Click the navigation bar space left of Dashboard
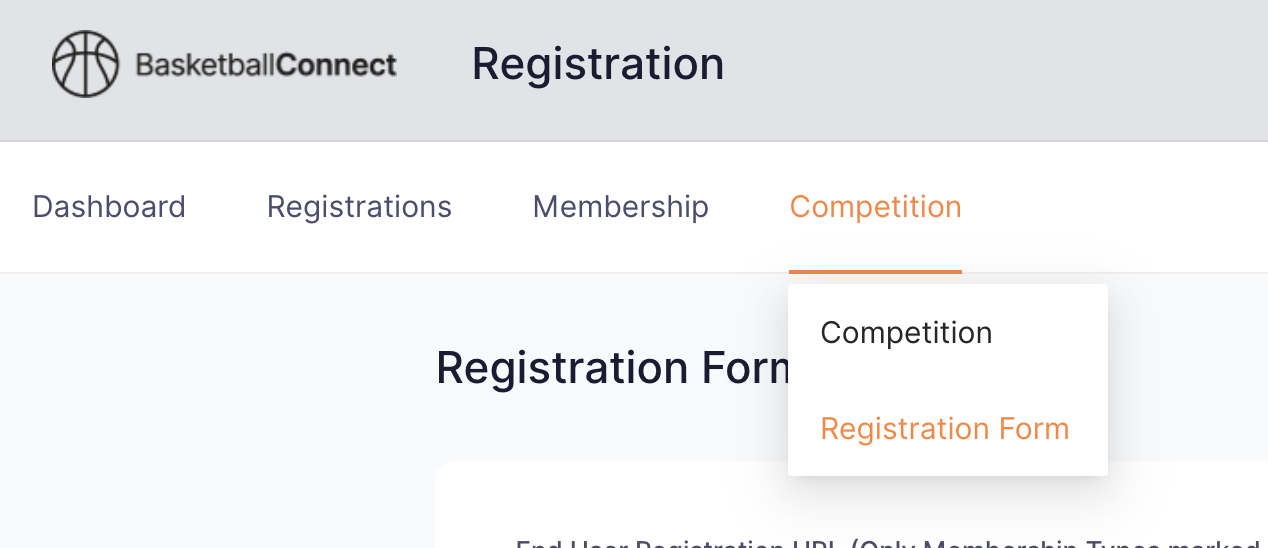Viewport: 1268px width, 548px height. pyautogui.click(x=15, y=207)
